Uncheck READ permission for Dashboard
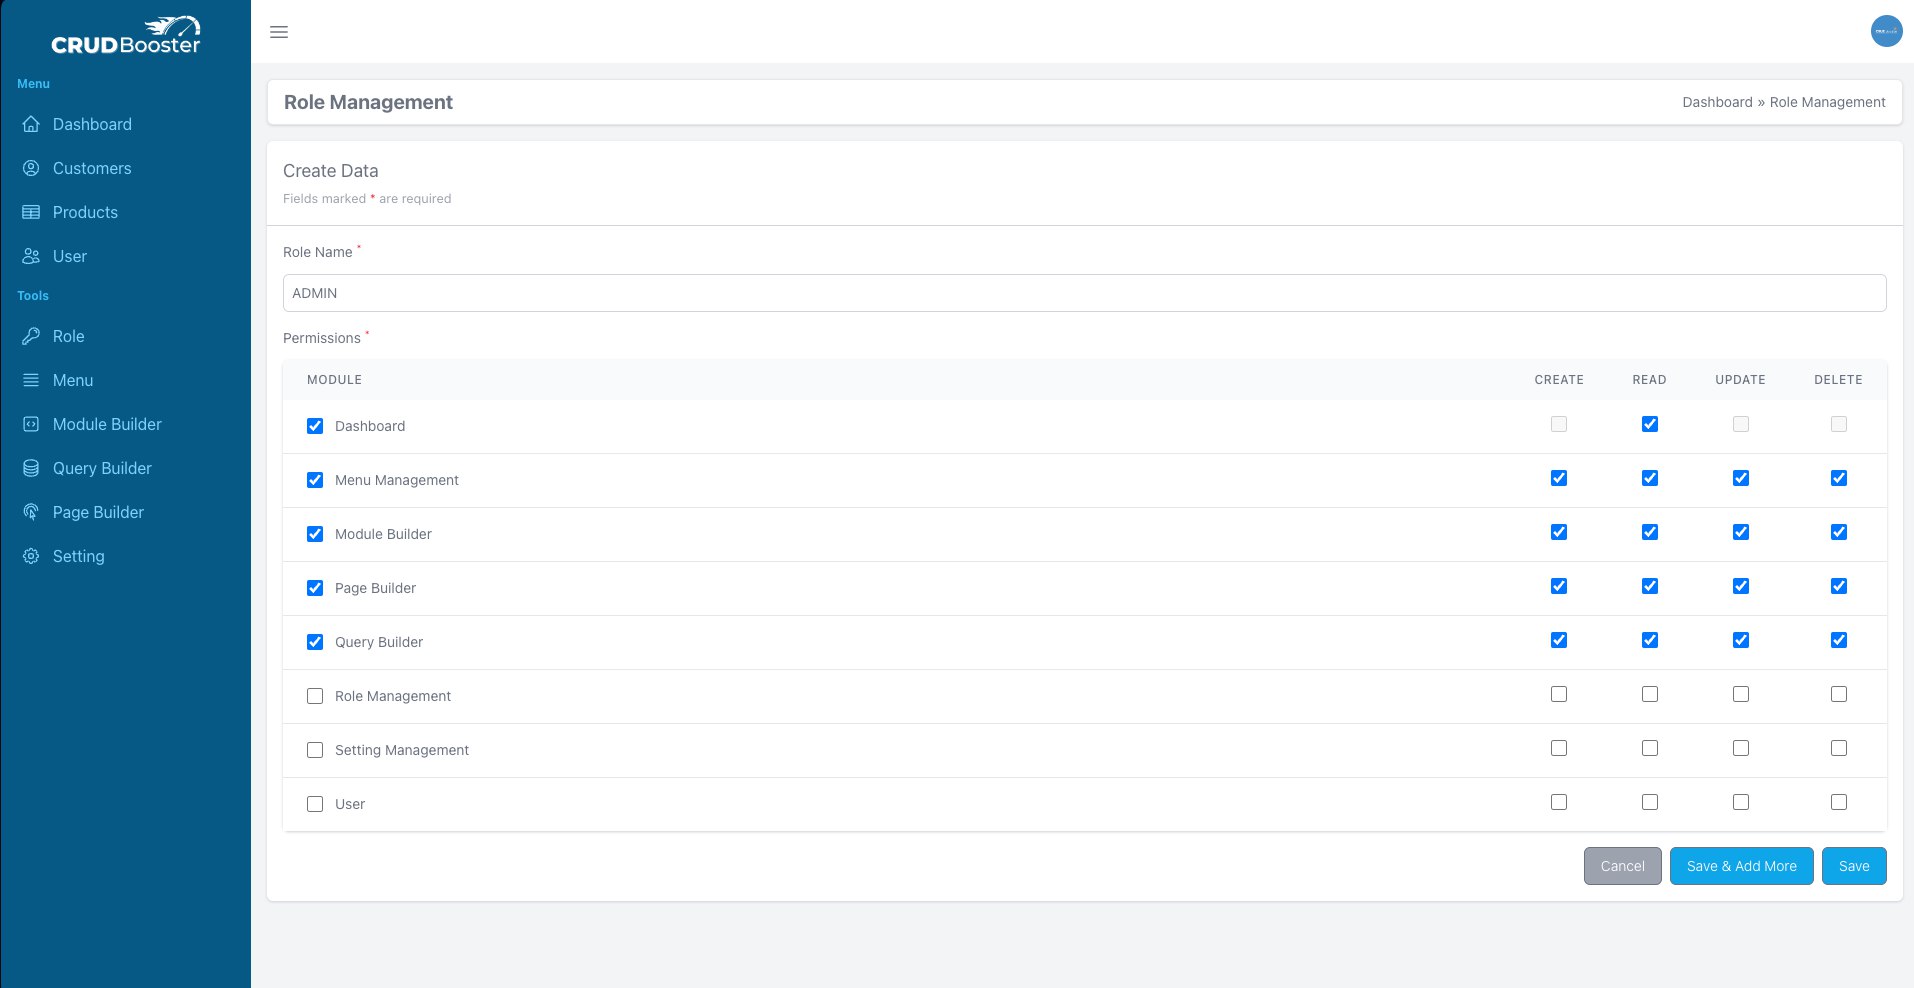Image resolution: width=1914 pixels, height=988 pixels. tap(1649, 424)
